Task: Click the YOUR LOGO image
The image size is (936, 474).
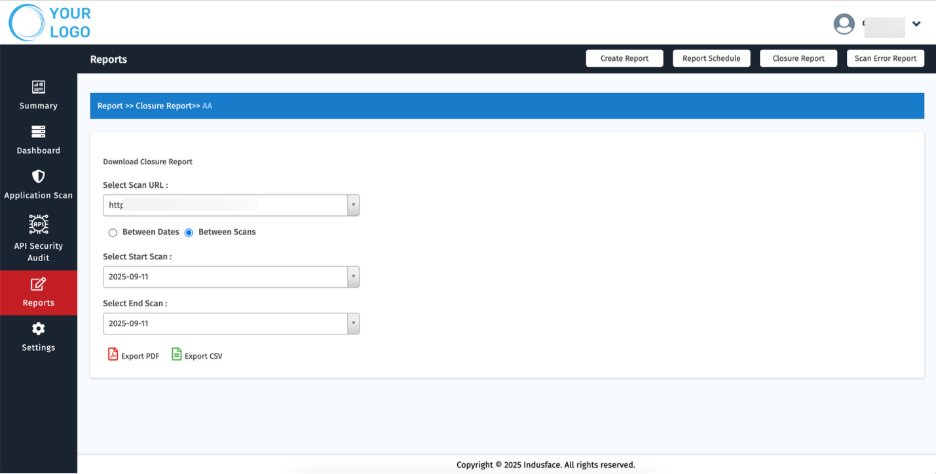Action: coord(50,23)
